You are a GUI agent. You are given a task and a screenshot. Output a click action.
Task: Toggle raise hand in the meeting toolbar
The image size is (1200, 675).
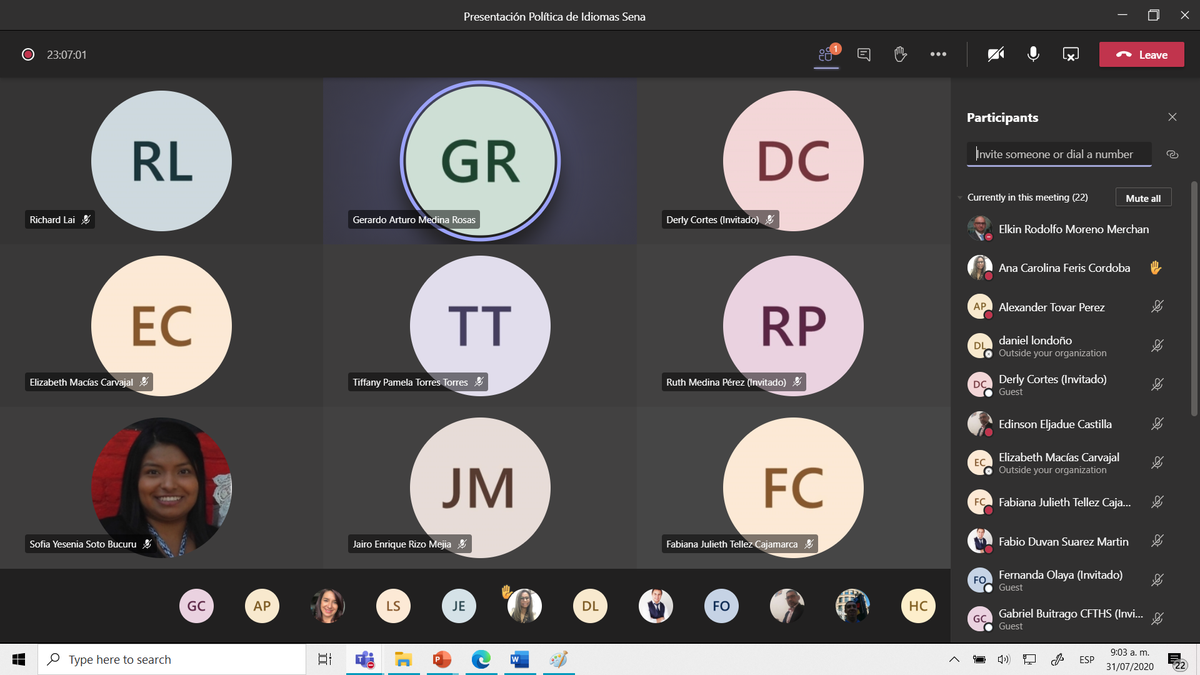[900, 54]
